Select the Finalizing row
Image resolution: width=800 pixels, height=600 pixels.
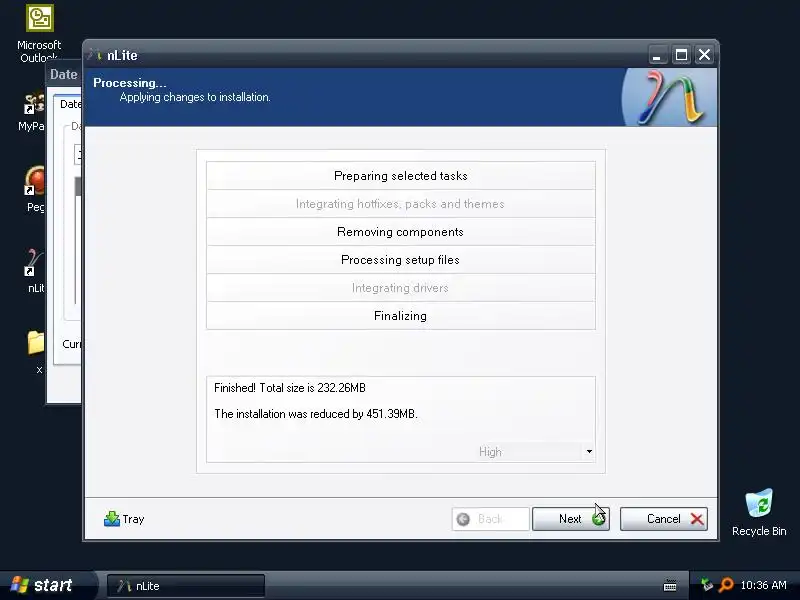401,316
